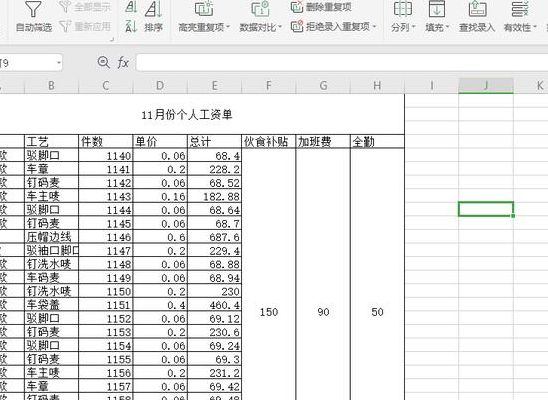Click the piece count cell 1140
The height and width of the screenshot is (400, 548).
coord(106,155)
